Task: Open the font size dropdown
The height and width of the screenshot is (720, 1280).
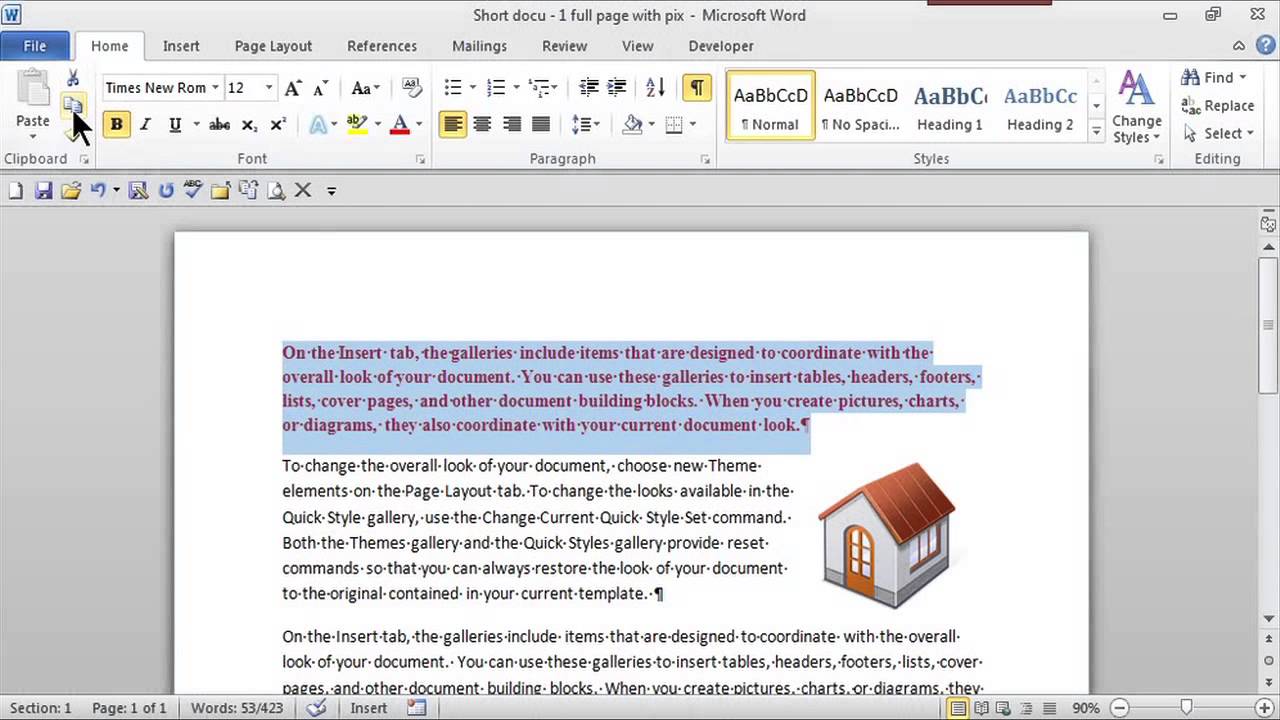Action: [x=268, y=88]
